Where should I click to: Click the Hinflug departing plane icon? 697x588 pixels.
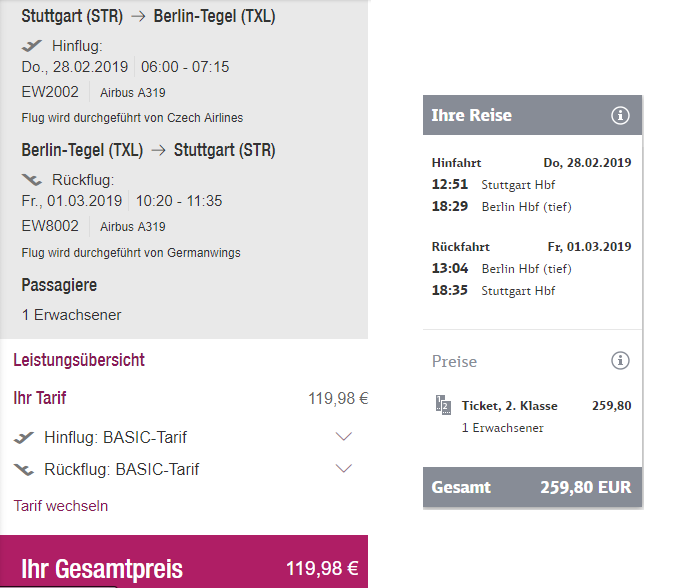click(32, 45)
